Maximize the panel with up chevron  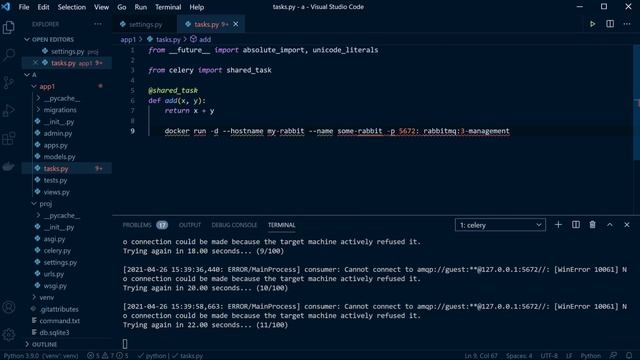tap(609, 225)
